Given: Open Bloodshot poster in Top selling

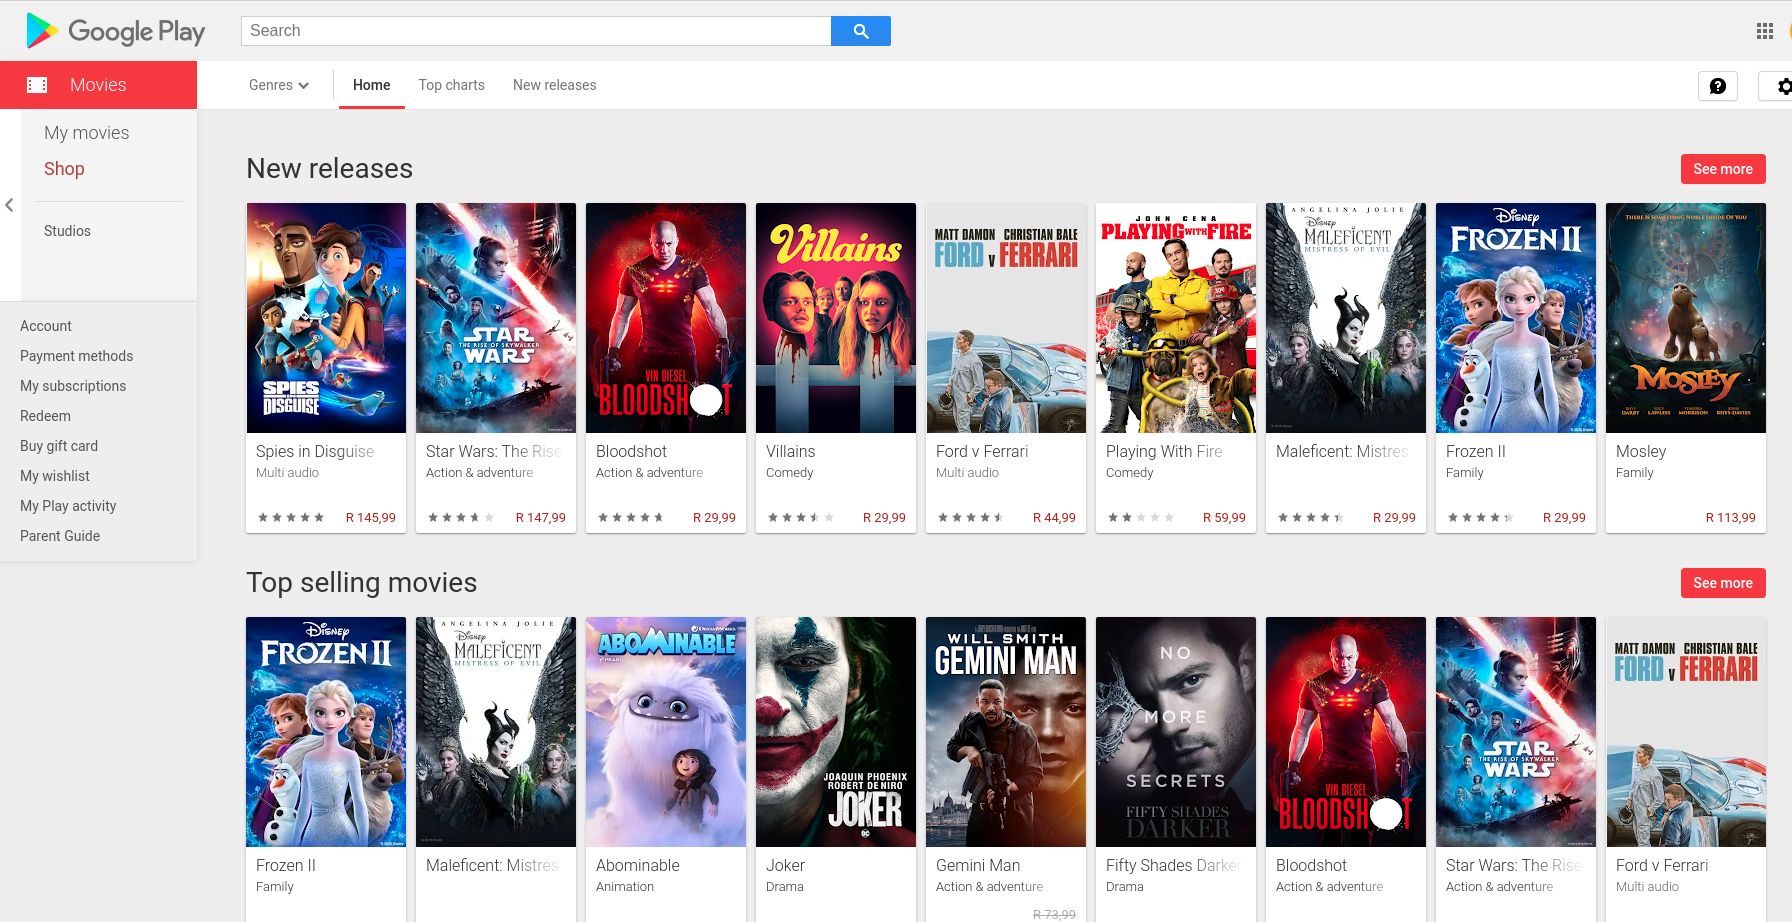Looking at the screenshot, I should pyautogui.click(x=1346, y=732).
